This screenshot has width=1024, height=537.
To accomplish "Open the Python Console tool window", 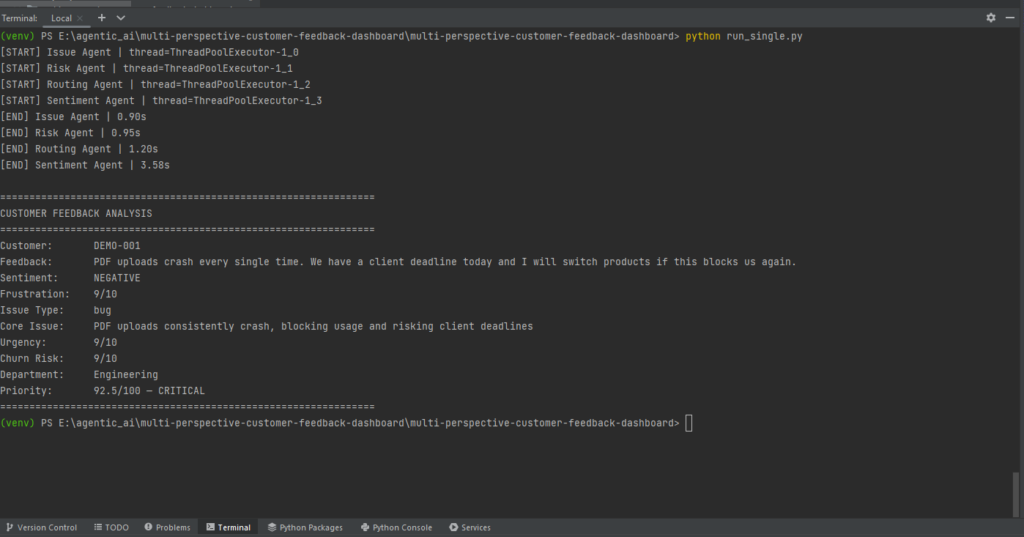I will point(396,527).
